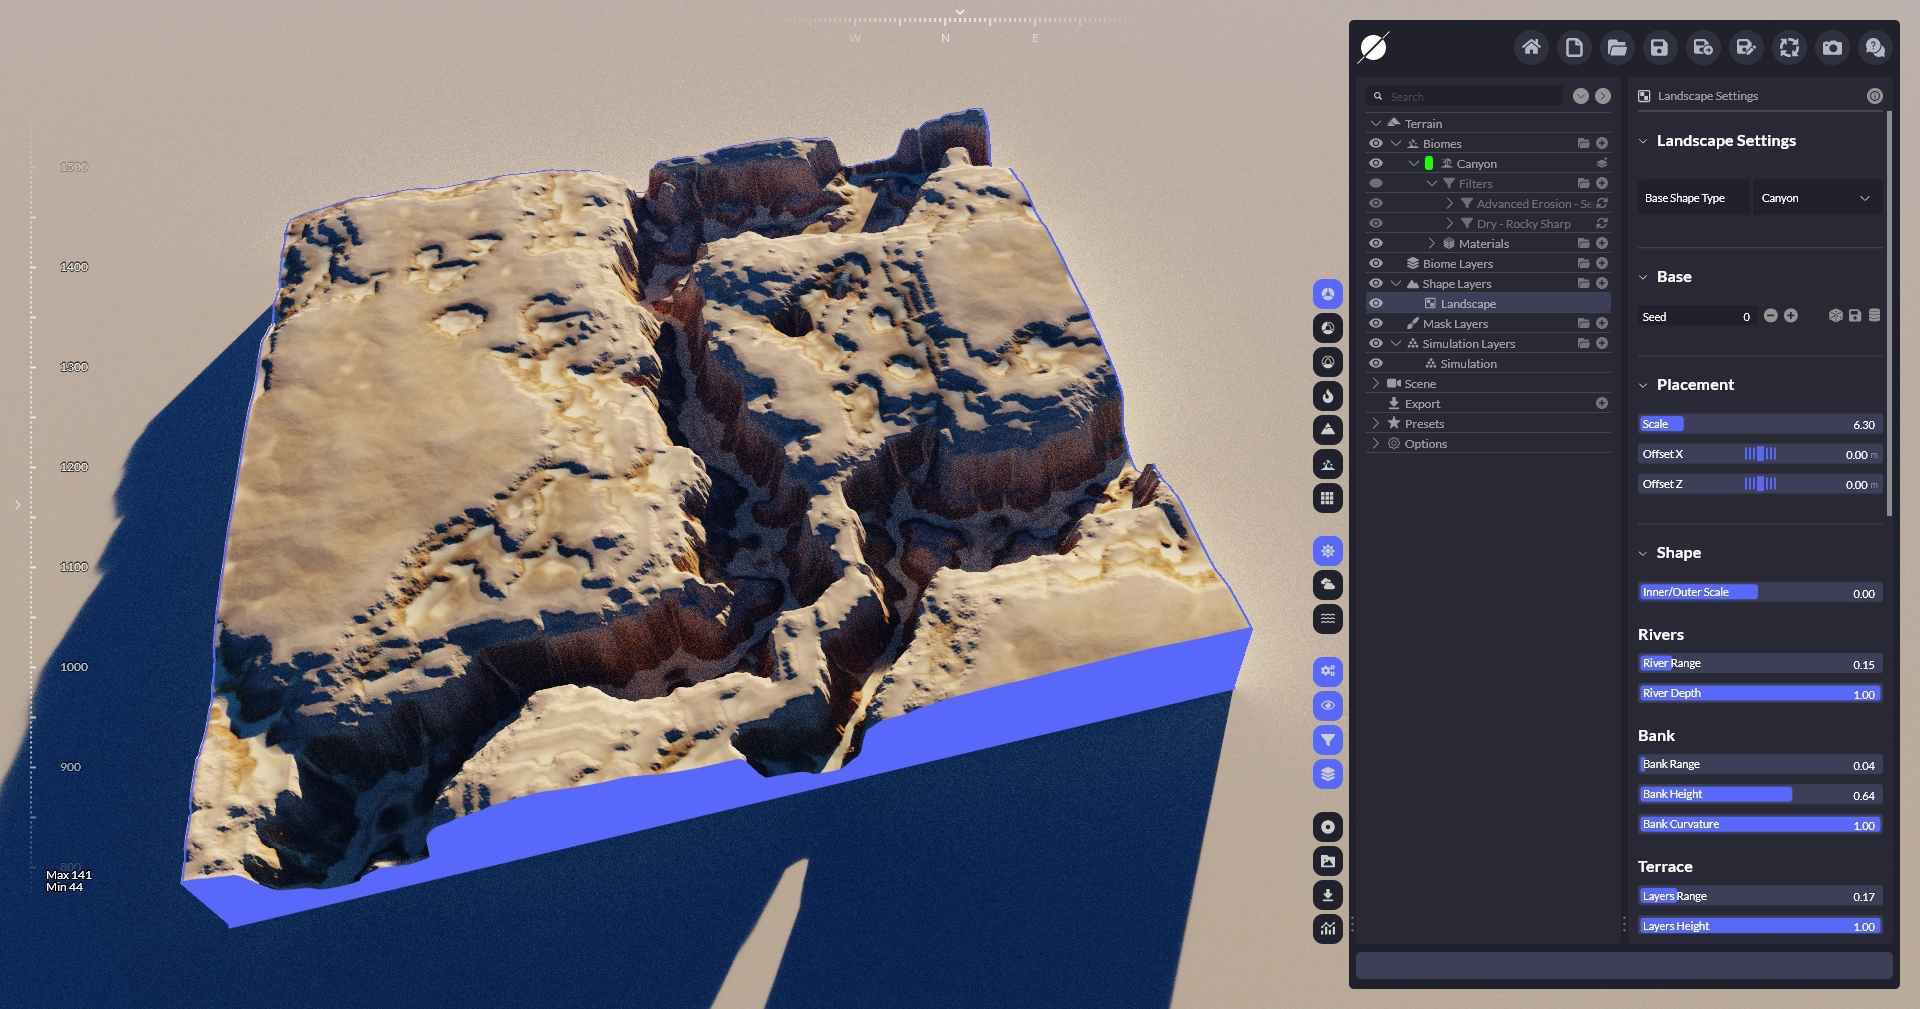Increase the Seed with the plus button
The image size is (1920, 1009).
(x=1791, y=316)
